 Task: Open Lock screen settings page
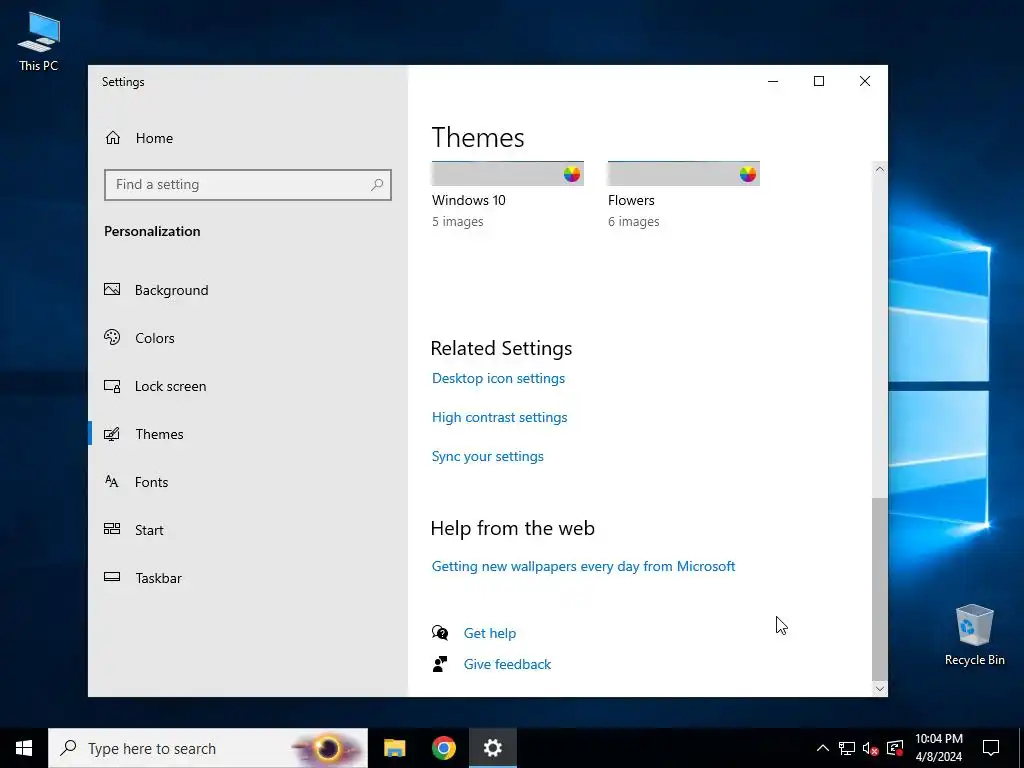170,386
